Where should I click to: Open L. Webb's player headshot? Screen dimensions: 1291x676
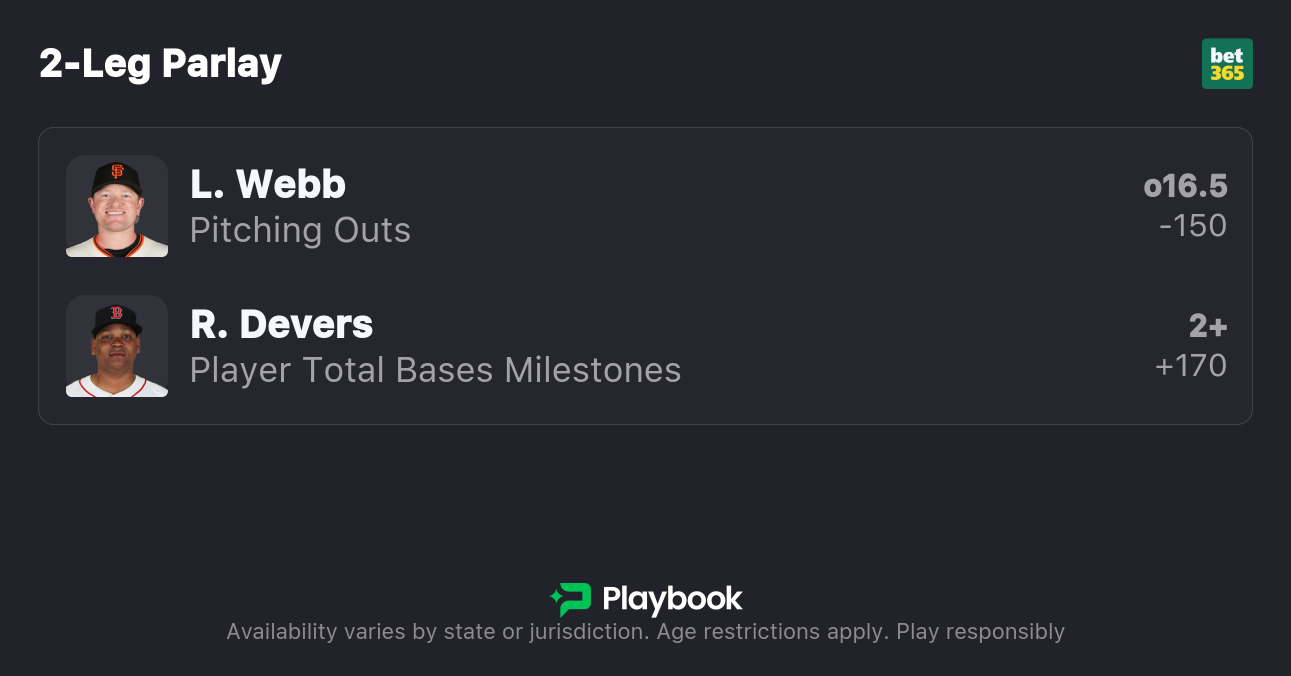[117, 206]
